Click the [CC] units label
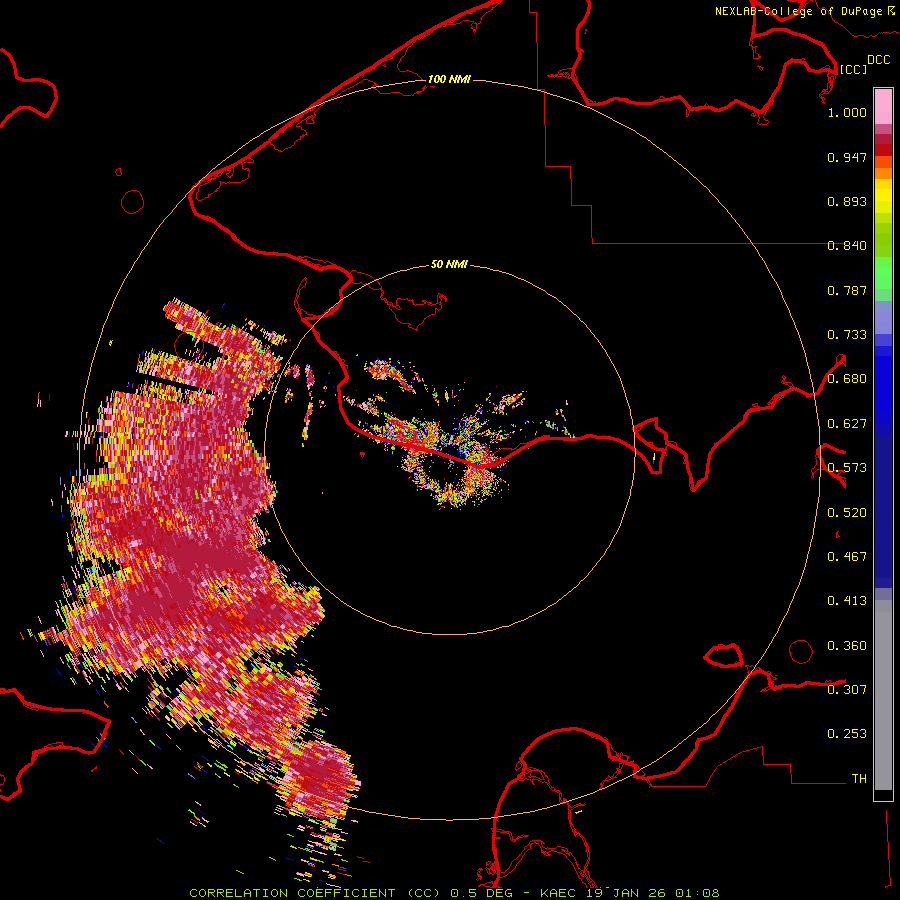900x900 pixels. point(853,69)
